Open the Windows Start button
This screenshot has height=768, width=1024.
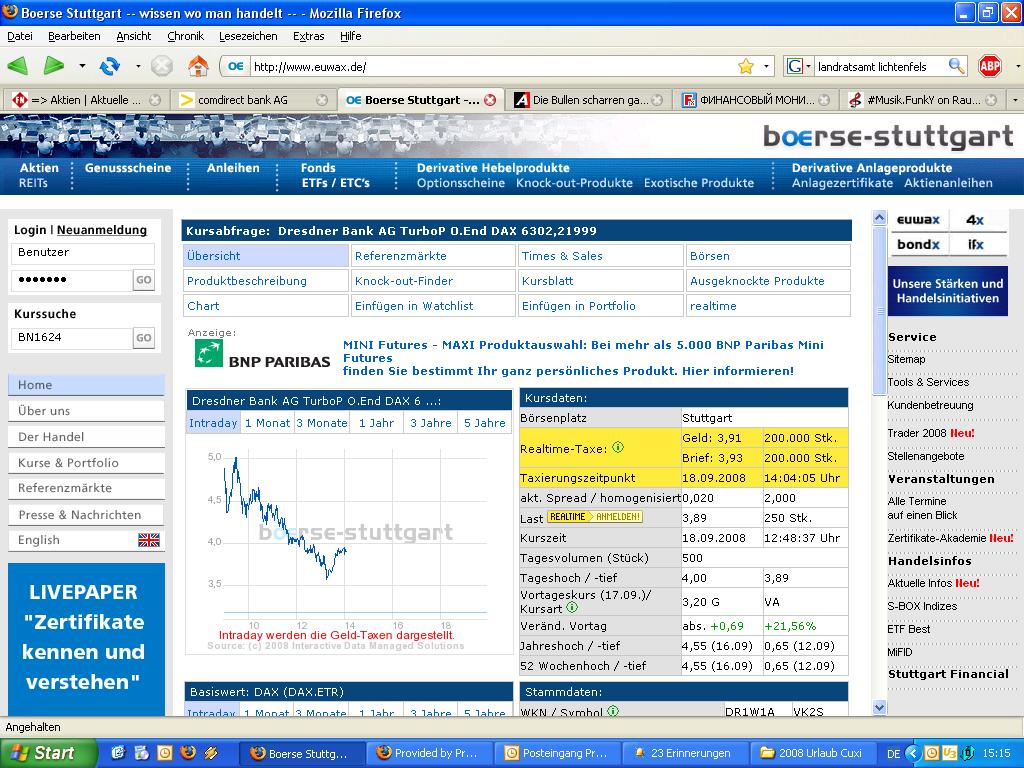coord(48,753)
